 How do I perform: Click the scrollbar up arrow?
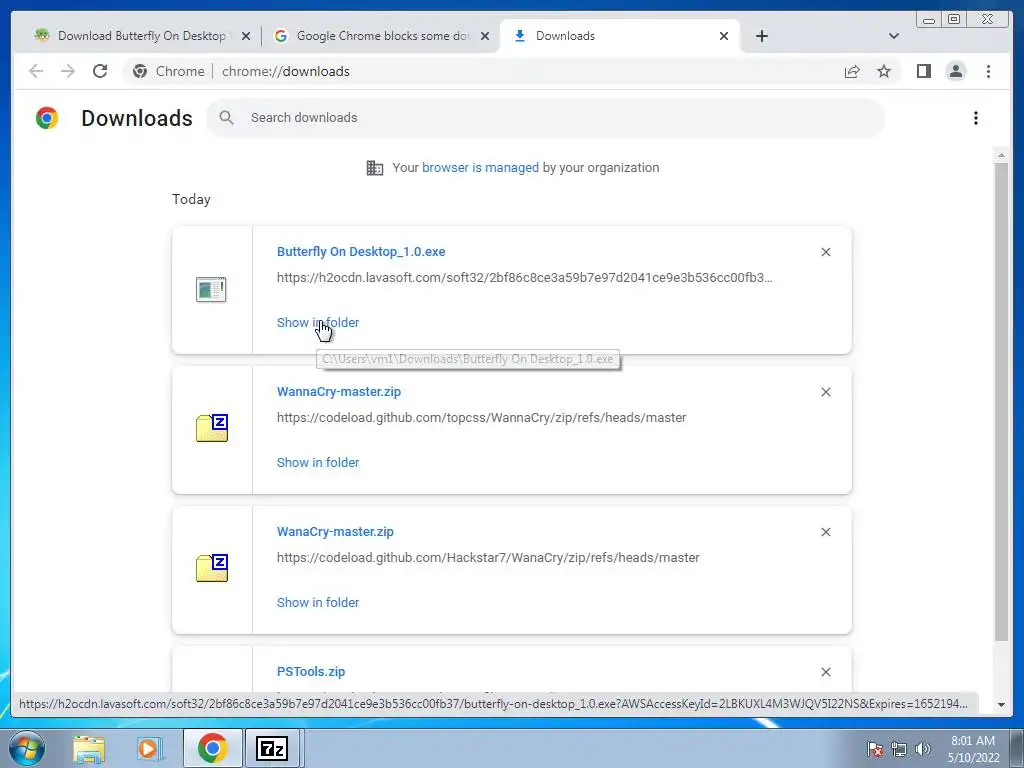coord(1001,156)
